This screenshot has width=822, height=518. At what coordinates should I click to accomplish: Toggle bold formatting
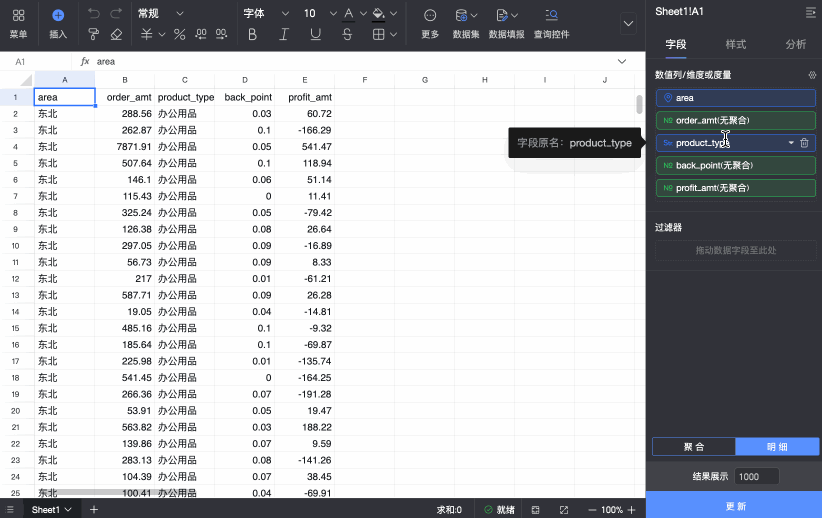[x=252, y=34]
